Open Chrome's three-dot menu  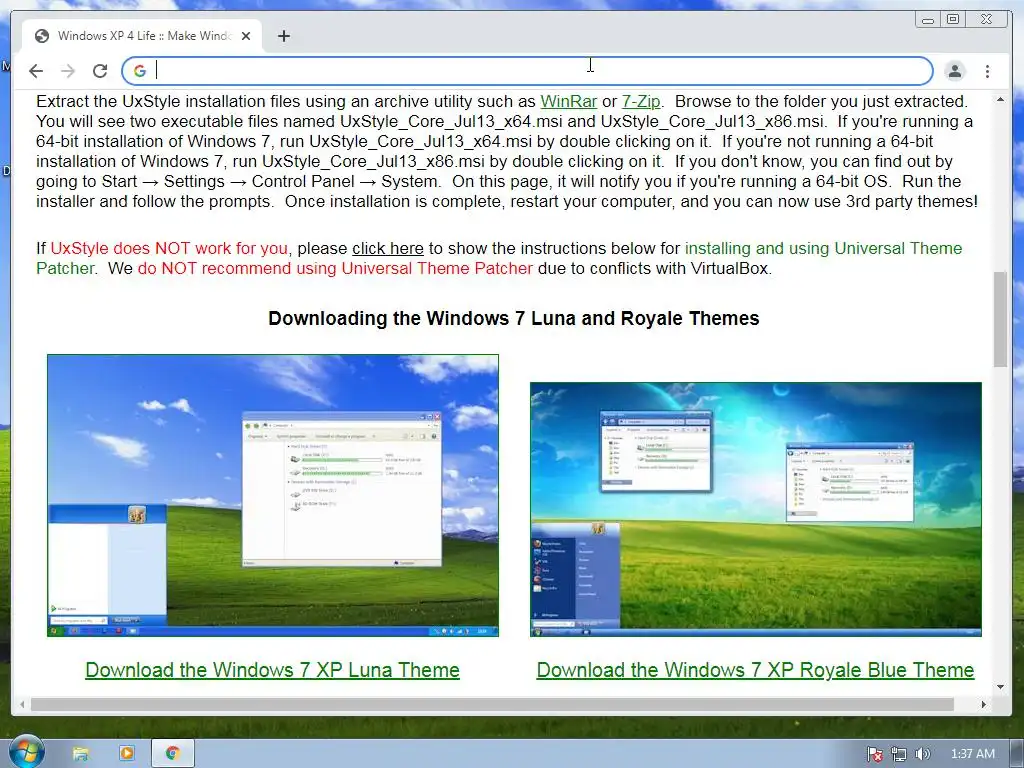[x=987, y=71]
